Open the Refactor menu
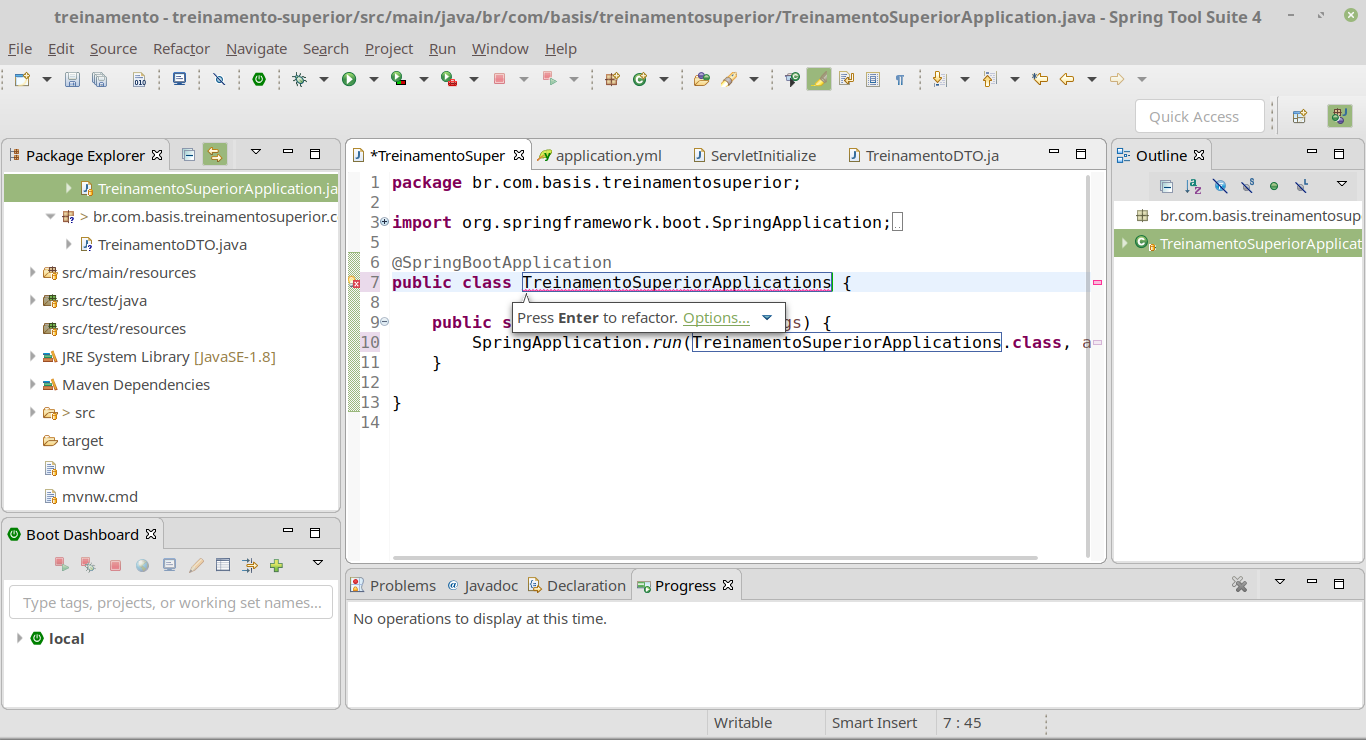This screenshot has height=740, width=1366. coord(181,49)
